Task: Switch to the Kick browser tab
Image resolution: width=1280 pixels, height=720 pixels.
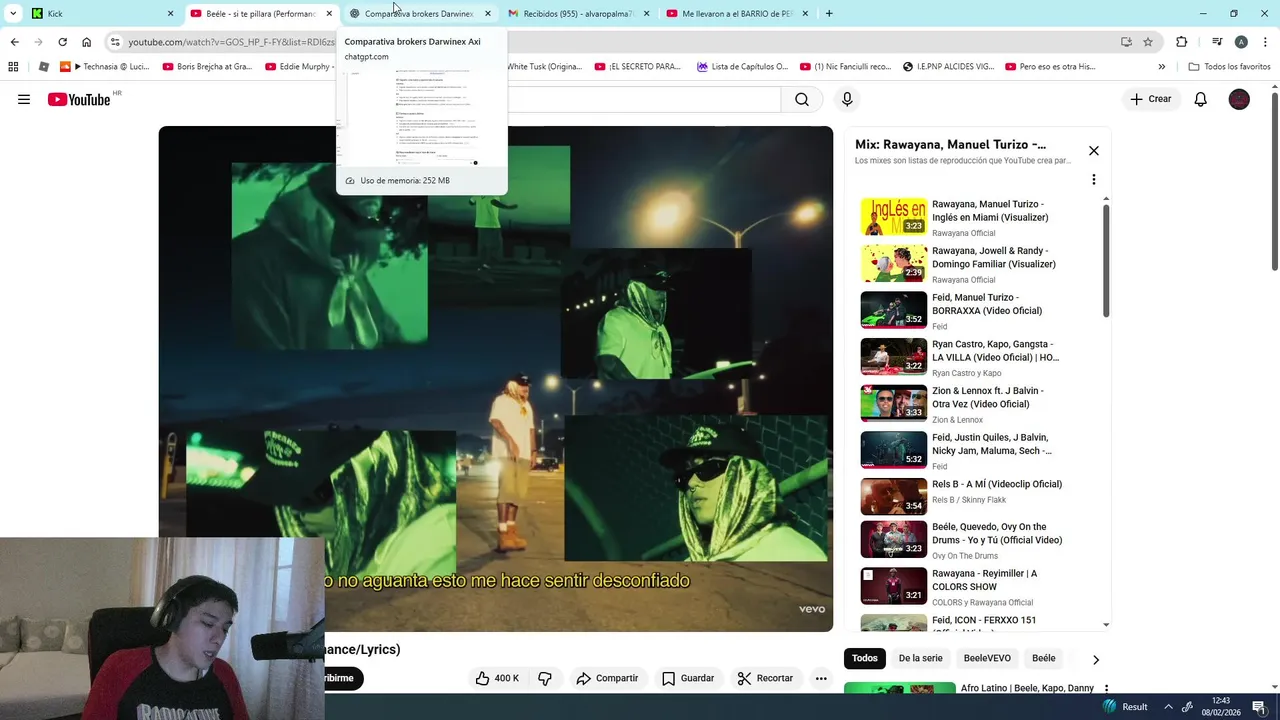Action: tap(98, 13)
